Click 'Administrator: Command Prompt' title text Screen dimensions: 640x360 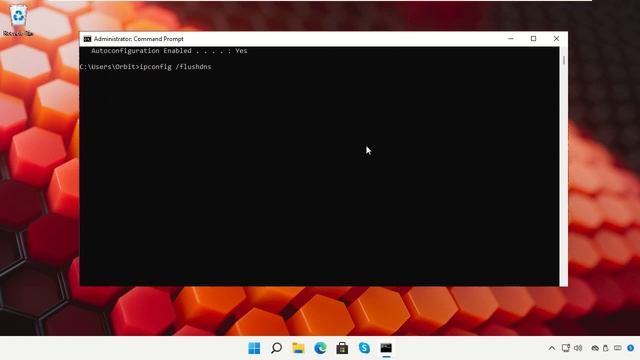click(x=139, y=39)
